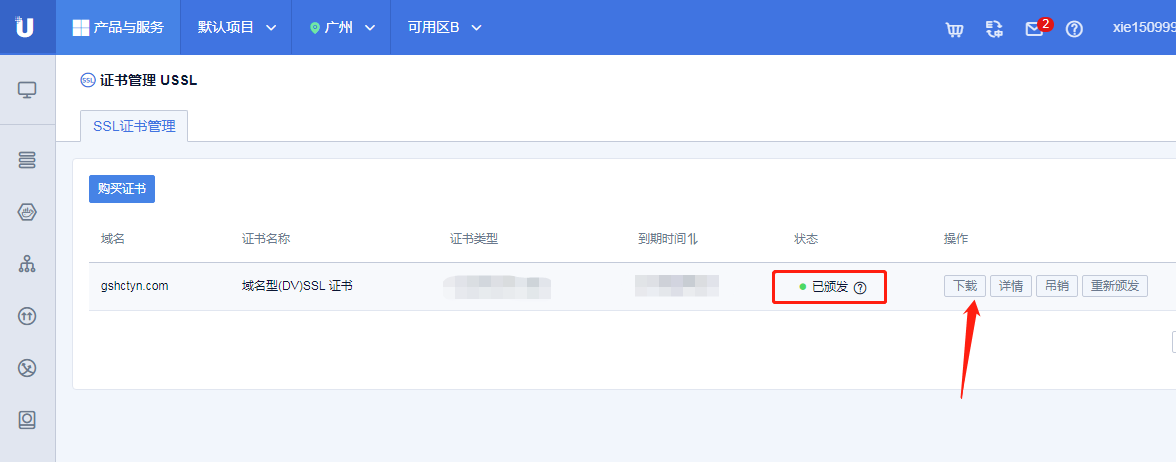The height and width of the screenshot is (462, 1176).
Task: Click the bottom certificate badge icon in sidebar
Action: (x=27, y=420)
